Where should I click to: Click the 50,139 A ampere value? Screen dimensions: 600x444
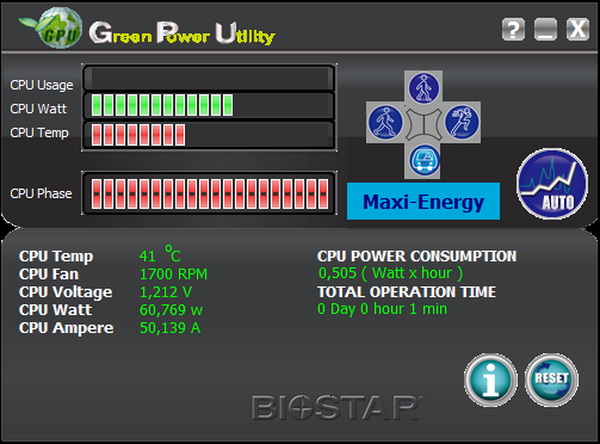[170, 328]
